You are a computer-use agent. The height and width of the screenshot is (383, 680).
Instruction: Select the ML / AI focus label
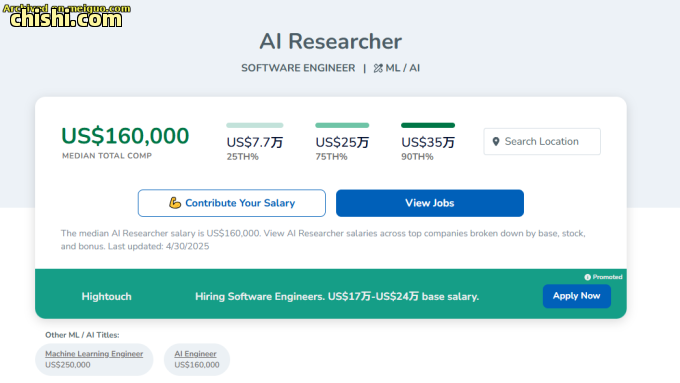(402, 68)
